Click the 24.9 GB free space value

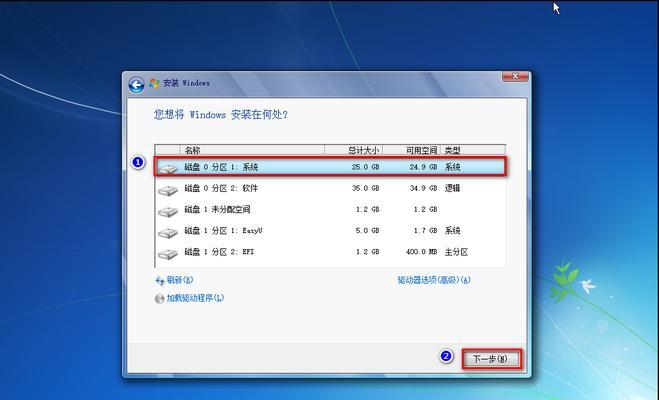(x=423, y=167)
